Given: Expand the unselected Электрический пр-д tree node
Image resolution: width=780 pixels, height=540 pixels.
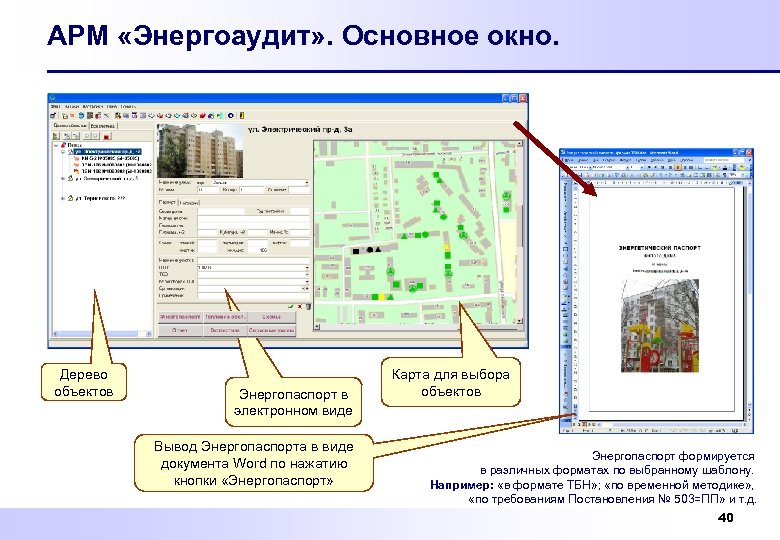Looking at the screenshot, I should coord(63,178).
